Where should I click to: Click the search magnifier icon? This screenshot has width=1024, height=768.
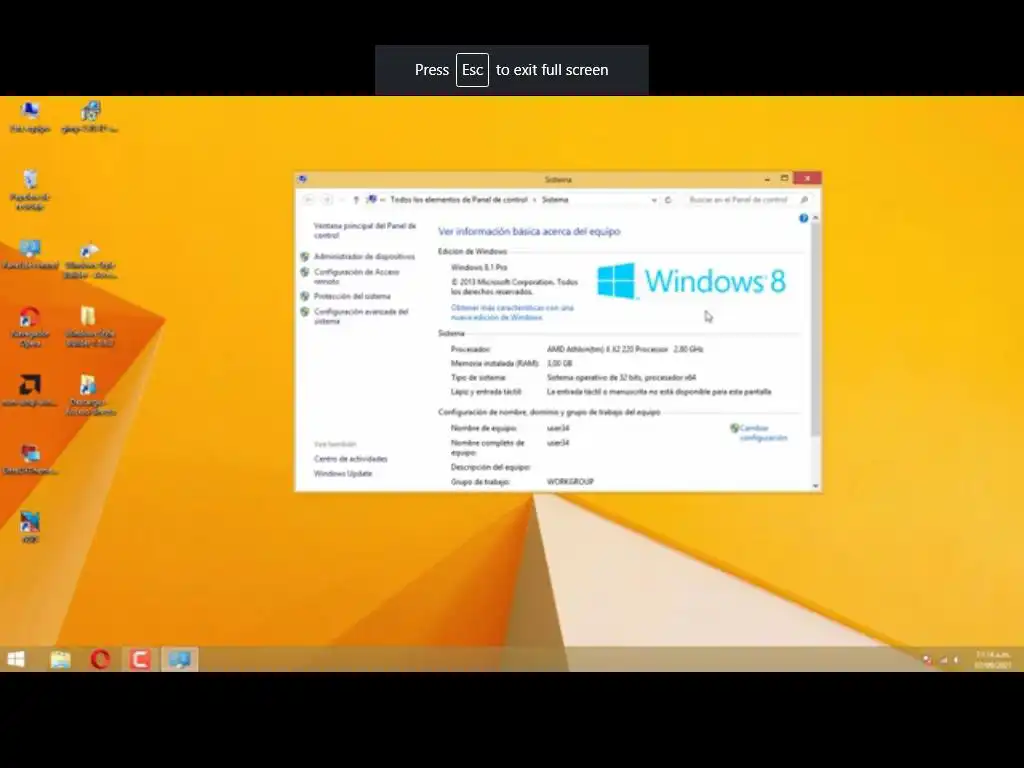[x=804, y=200]
